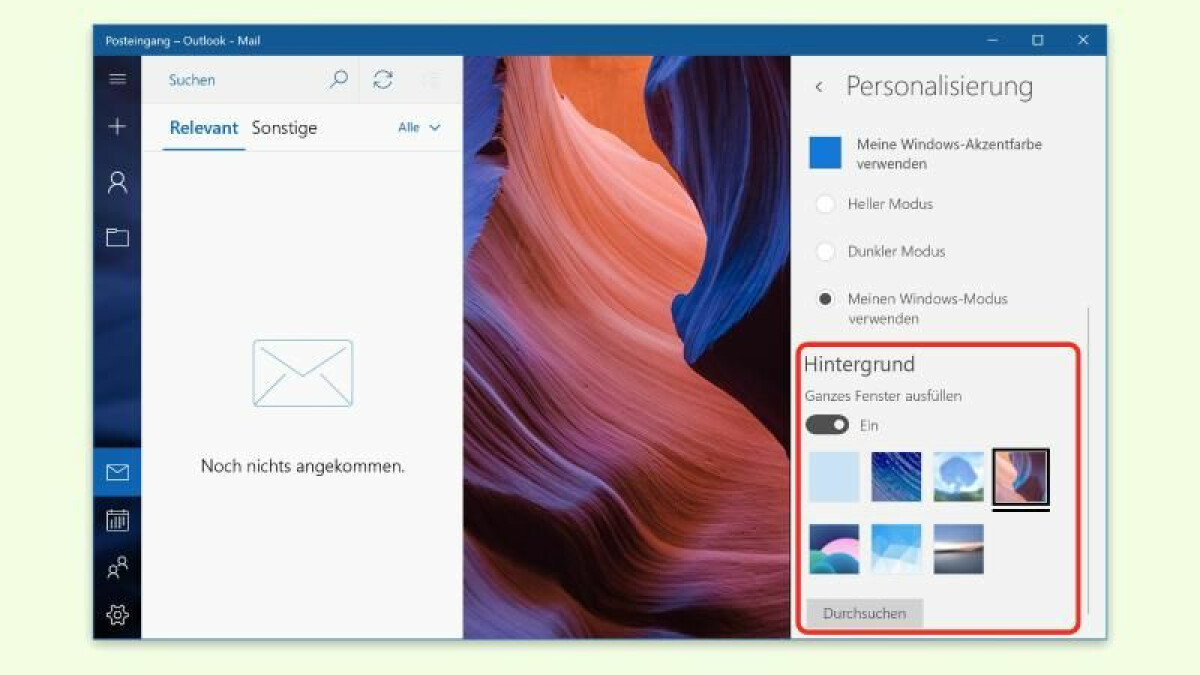Click the Durchsuchen button
The image size is (1200, 675).
[x=863, y=613]
